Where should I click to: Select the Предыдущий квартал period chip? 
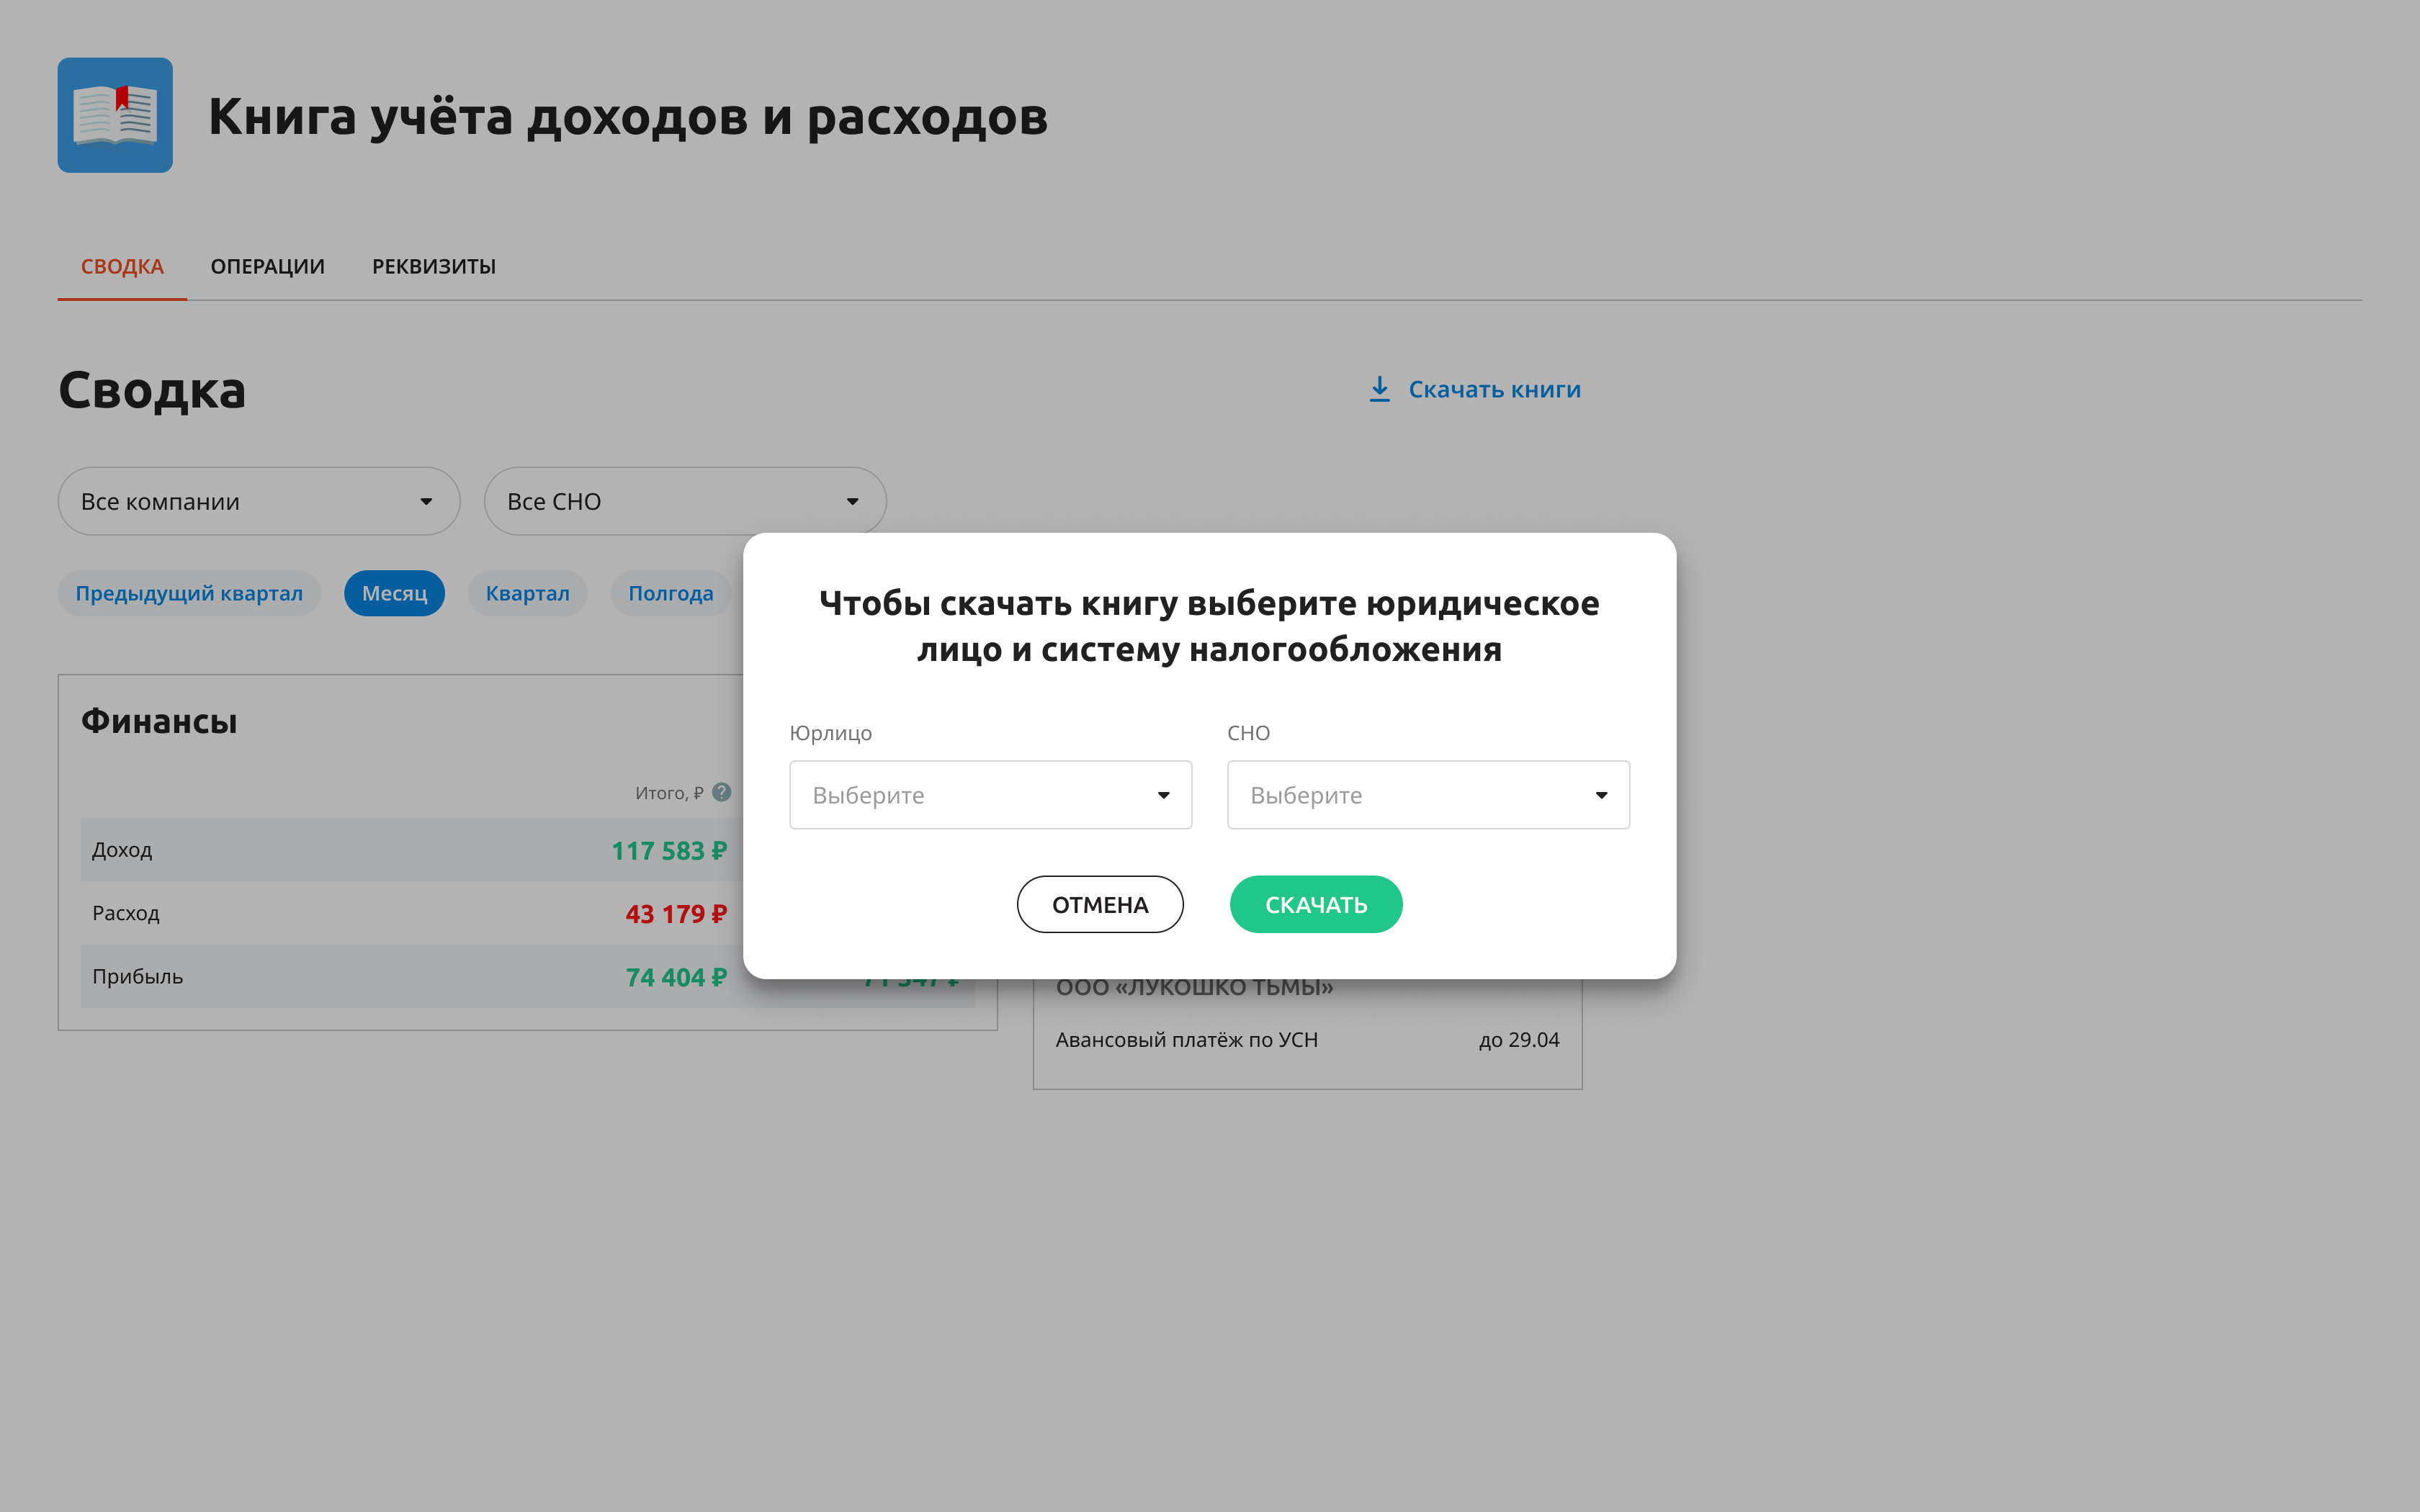click(189, 593)
